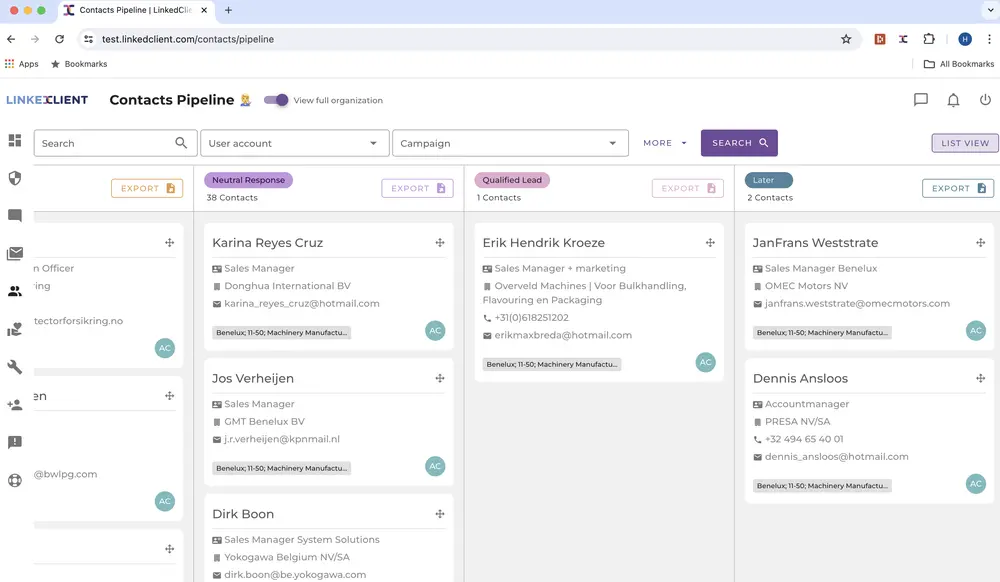Reload the page
The width and height of the screenshot is (1000, 582).
[59, 39]
